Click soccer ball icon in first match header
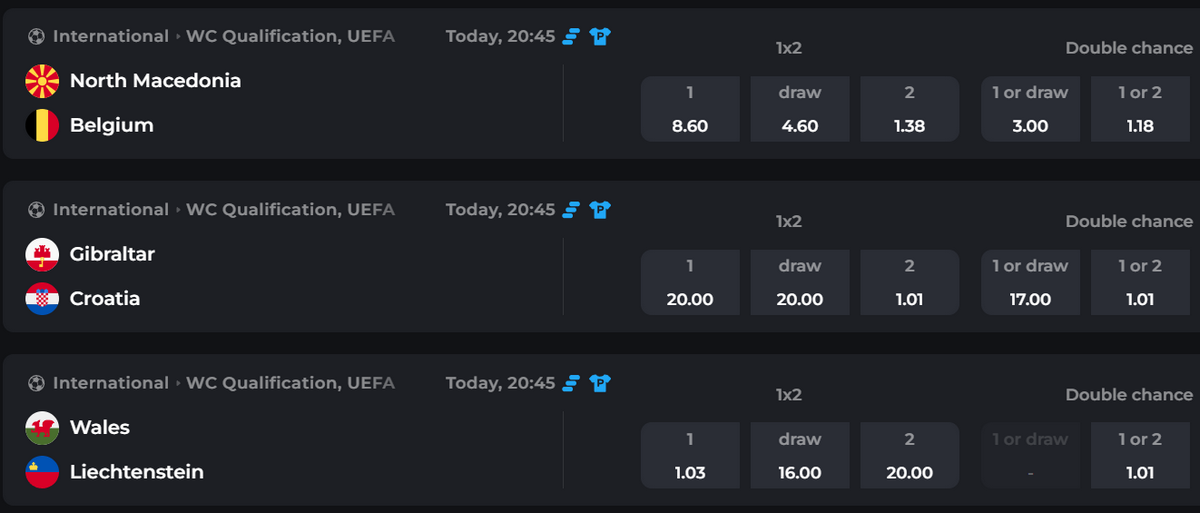Image resolution: width=1200 pixels, height=513 pixels. (37, 37)
